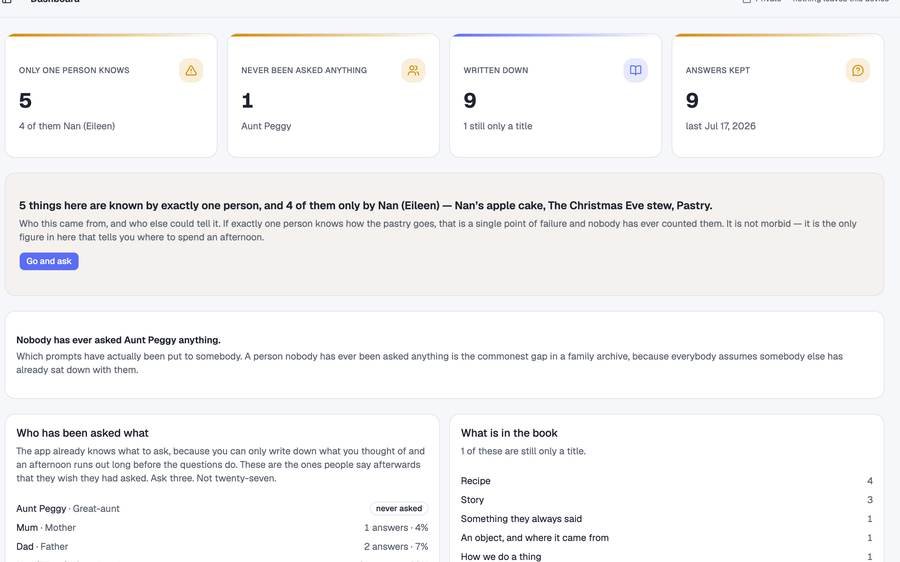The height and width of the screenshot is (562, 900).
Task: Open the Never Been Asked Anything card
Action: (x=333, y=95)
